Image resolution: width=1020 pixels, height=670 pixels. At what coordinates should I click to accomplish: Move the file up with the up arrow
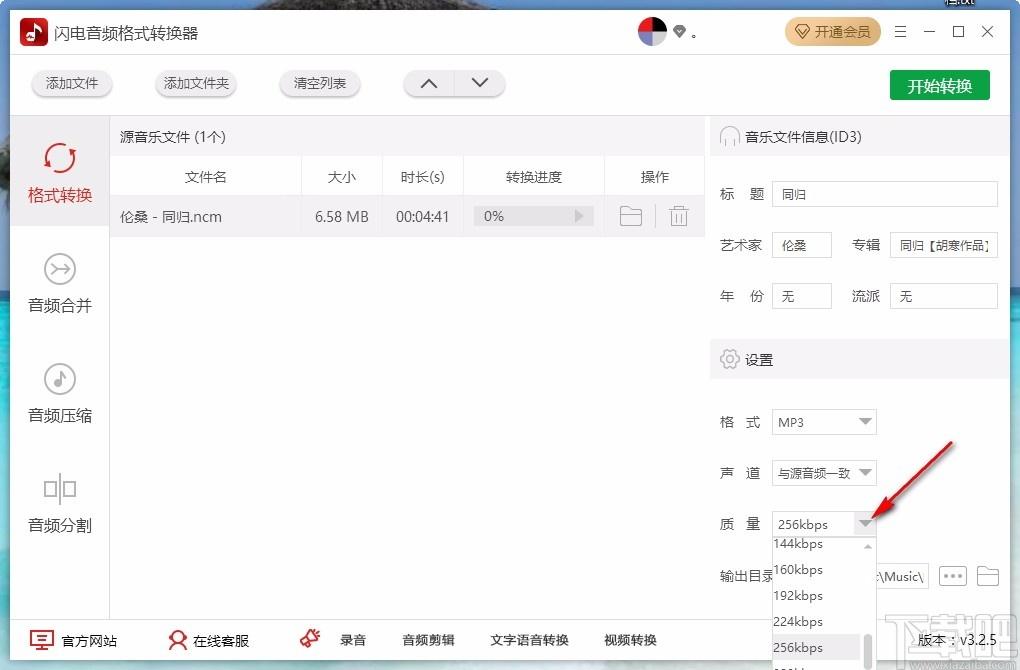pyautogui.click(x=429, y=83)
